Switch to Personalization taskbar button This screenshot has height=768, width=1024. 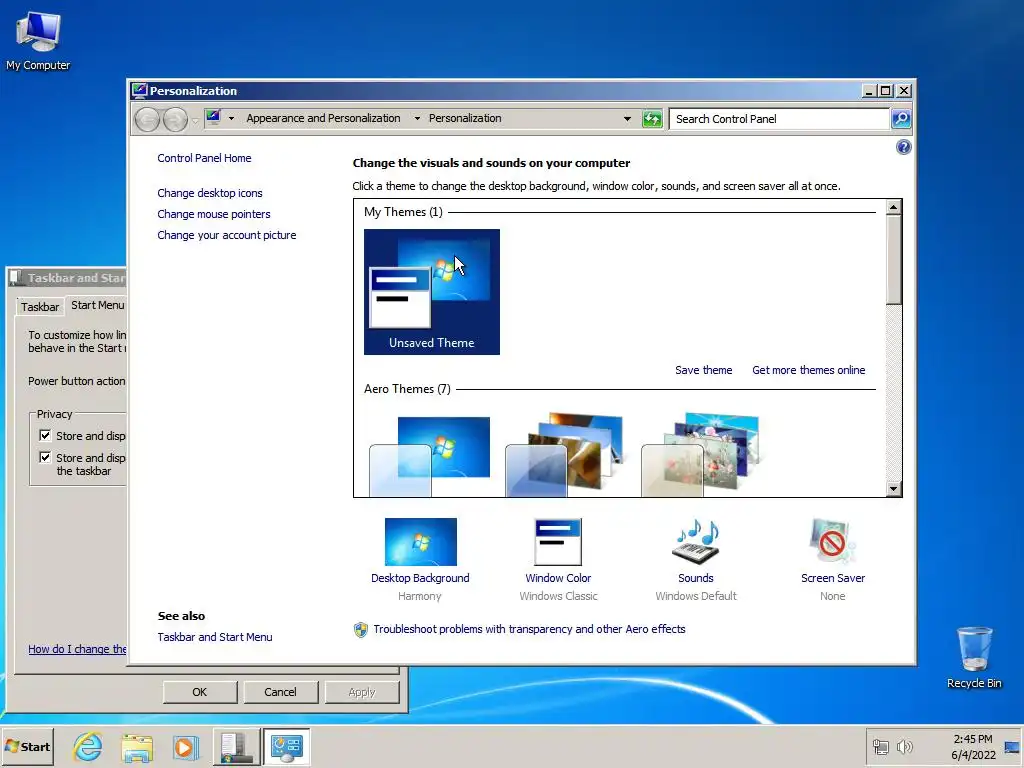[287, 746]
